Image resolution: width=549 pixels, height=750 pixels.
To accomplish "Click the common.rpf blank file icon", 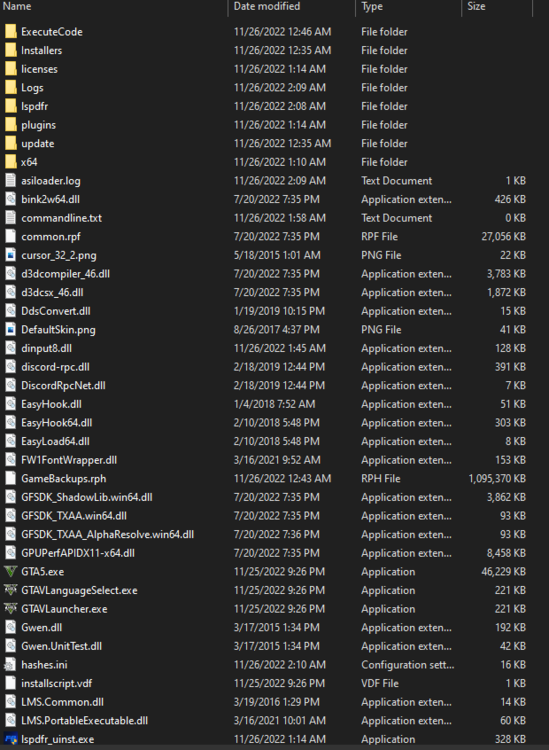I will [11, 236].
